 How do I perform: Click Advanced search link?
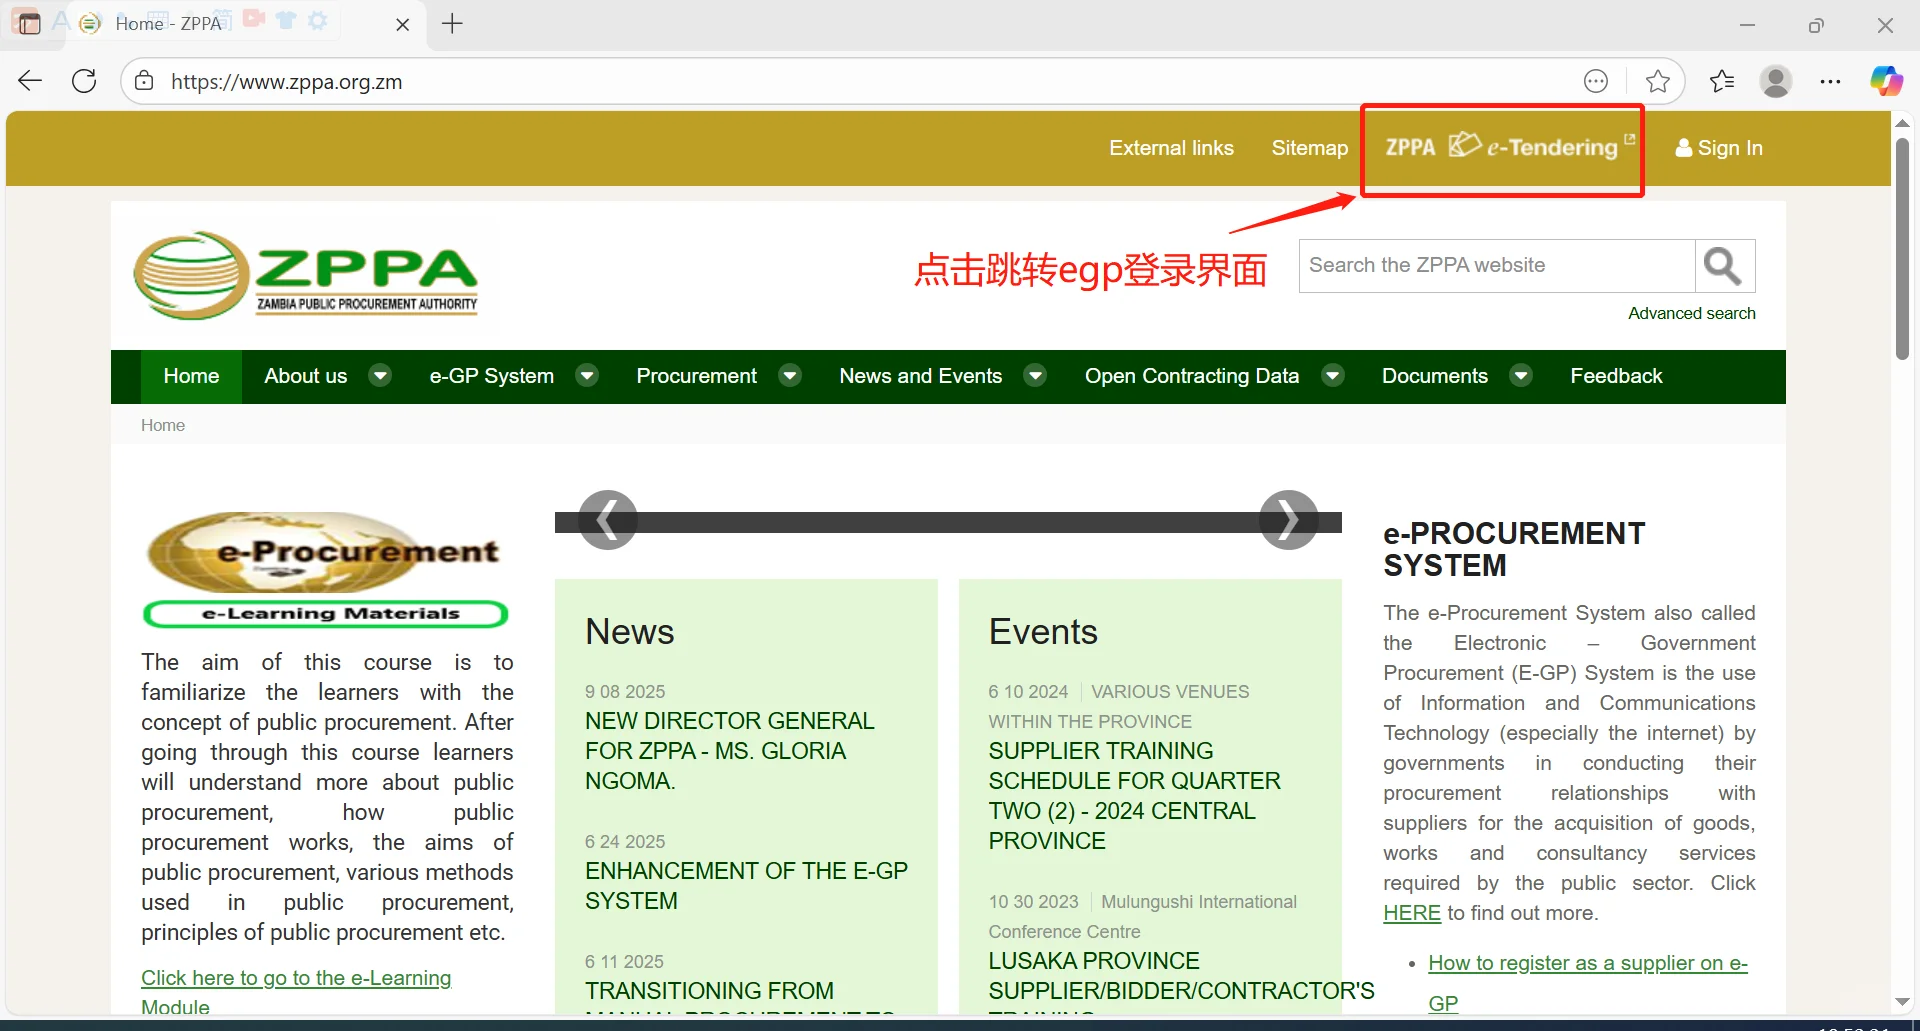pos(1691,313)
